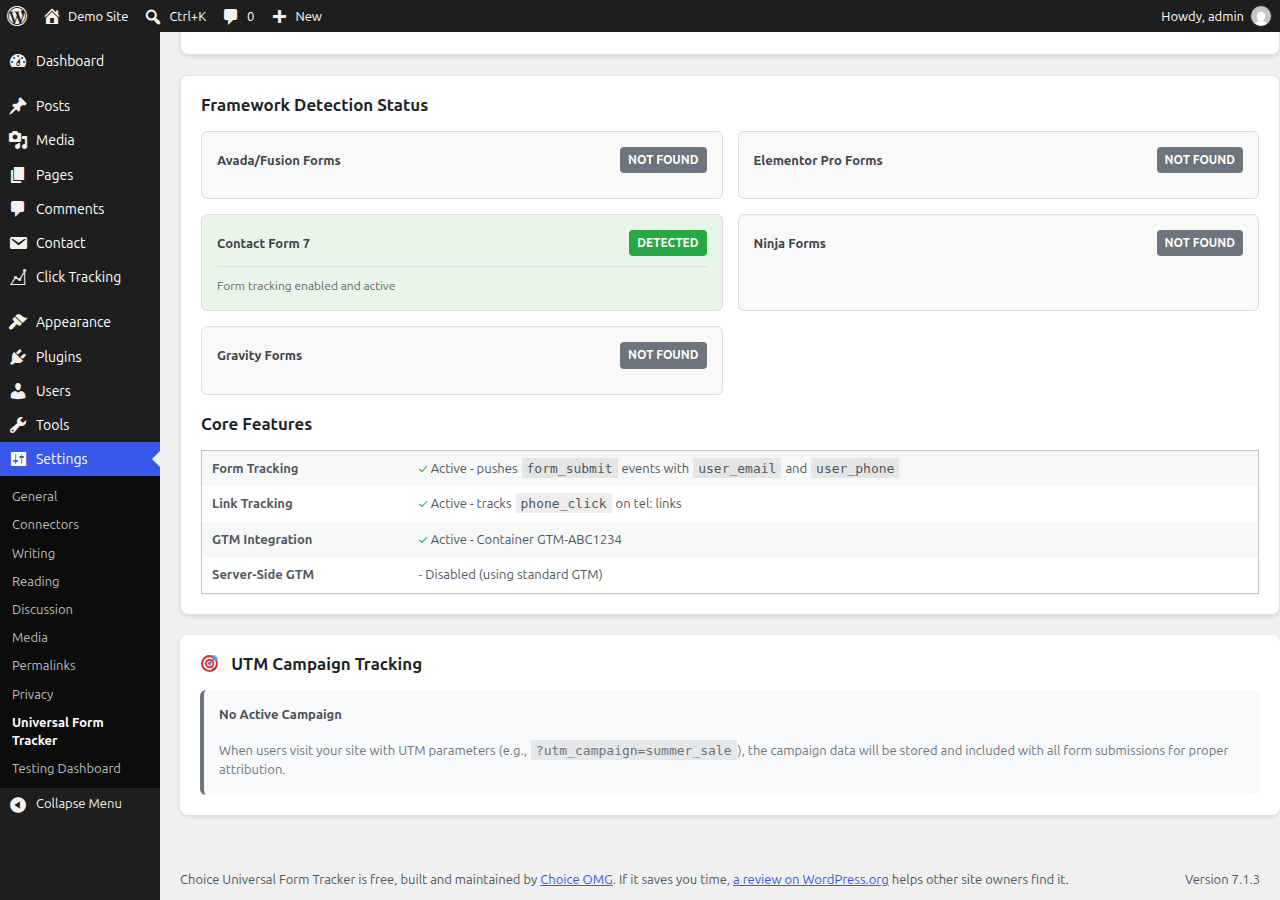Click the NOT FOUND badge for Gravity Forms

coord(663,355)
